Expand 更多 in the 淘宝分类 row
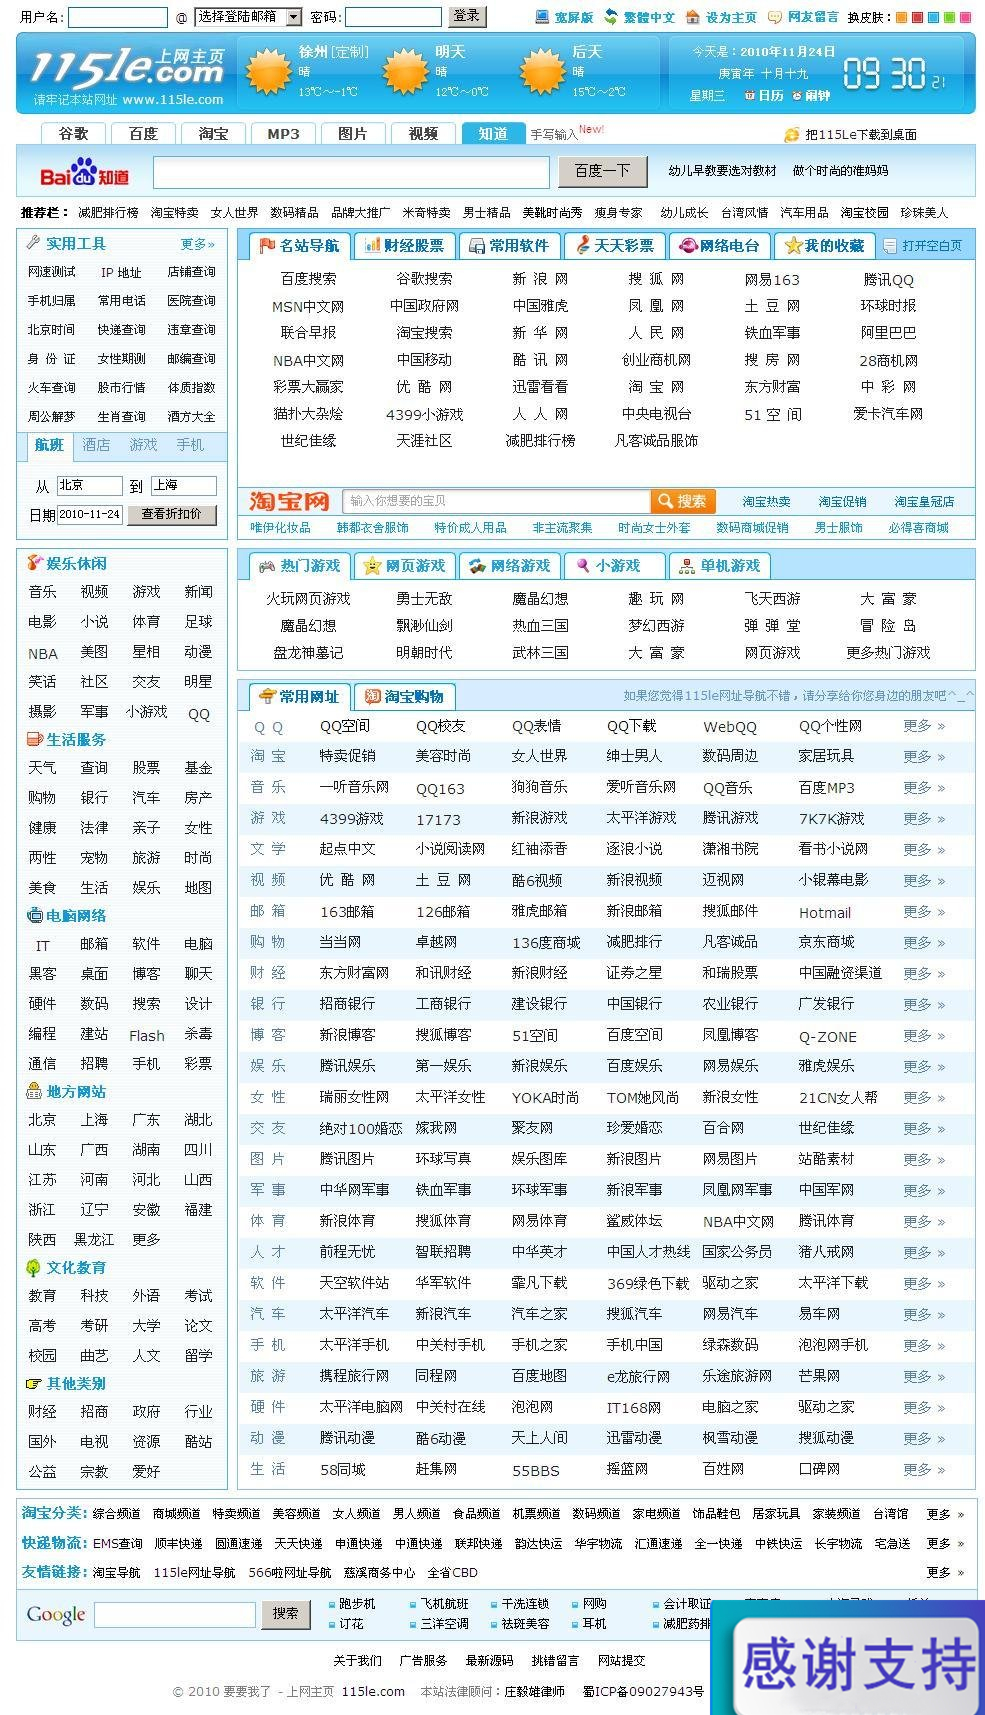 tap(945, 1514)
